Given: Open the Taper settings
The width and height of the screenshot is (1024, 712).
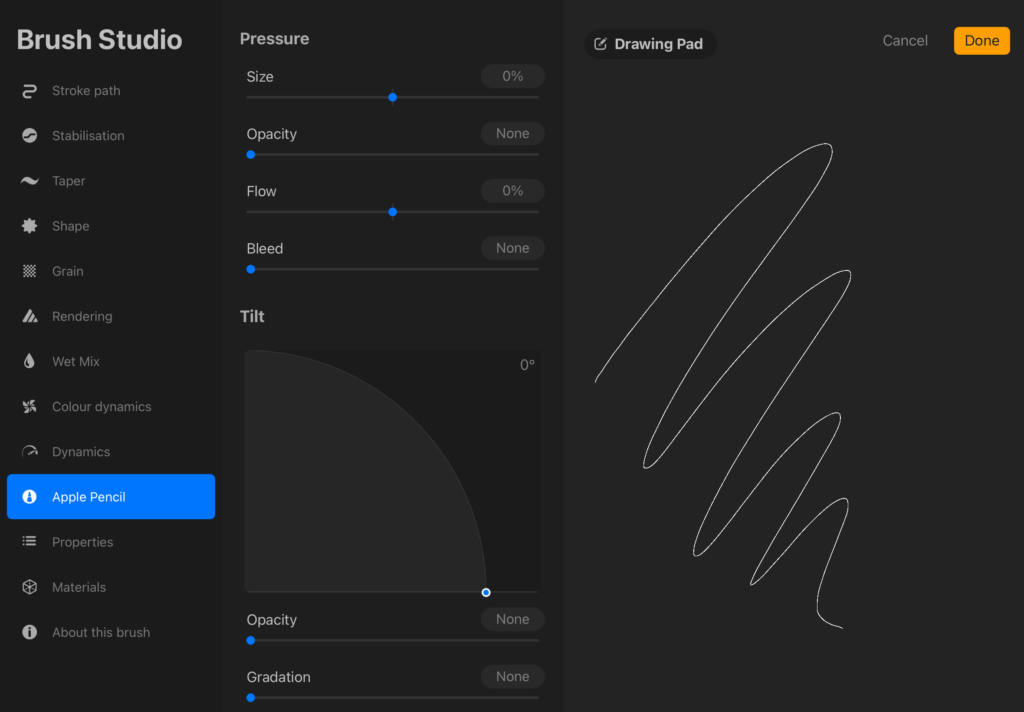Looking at the screenshot, I should [111, 181].
